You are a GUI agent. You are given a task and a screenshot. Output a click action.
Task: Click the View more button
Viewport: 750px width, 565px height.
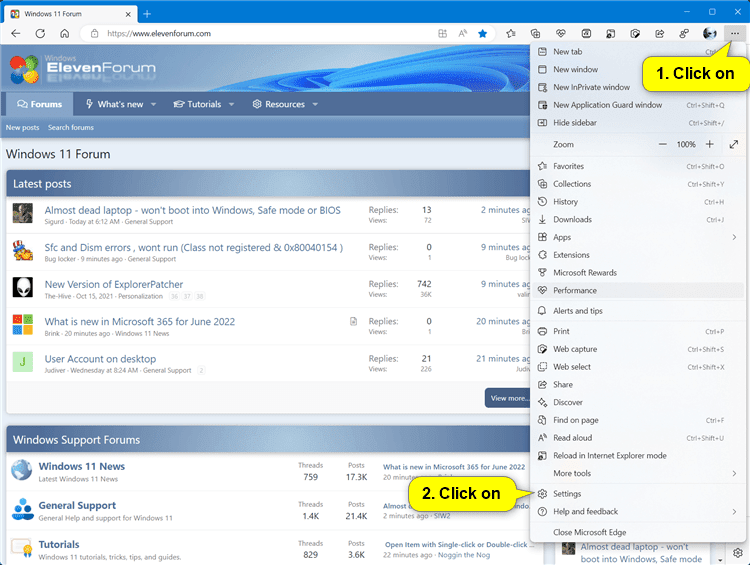pyautogui.click(x=508, y=398)
